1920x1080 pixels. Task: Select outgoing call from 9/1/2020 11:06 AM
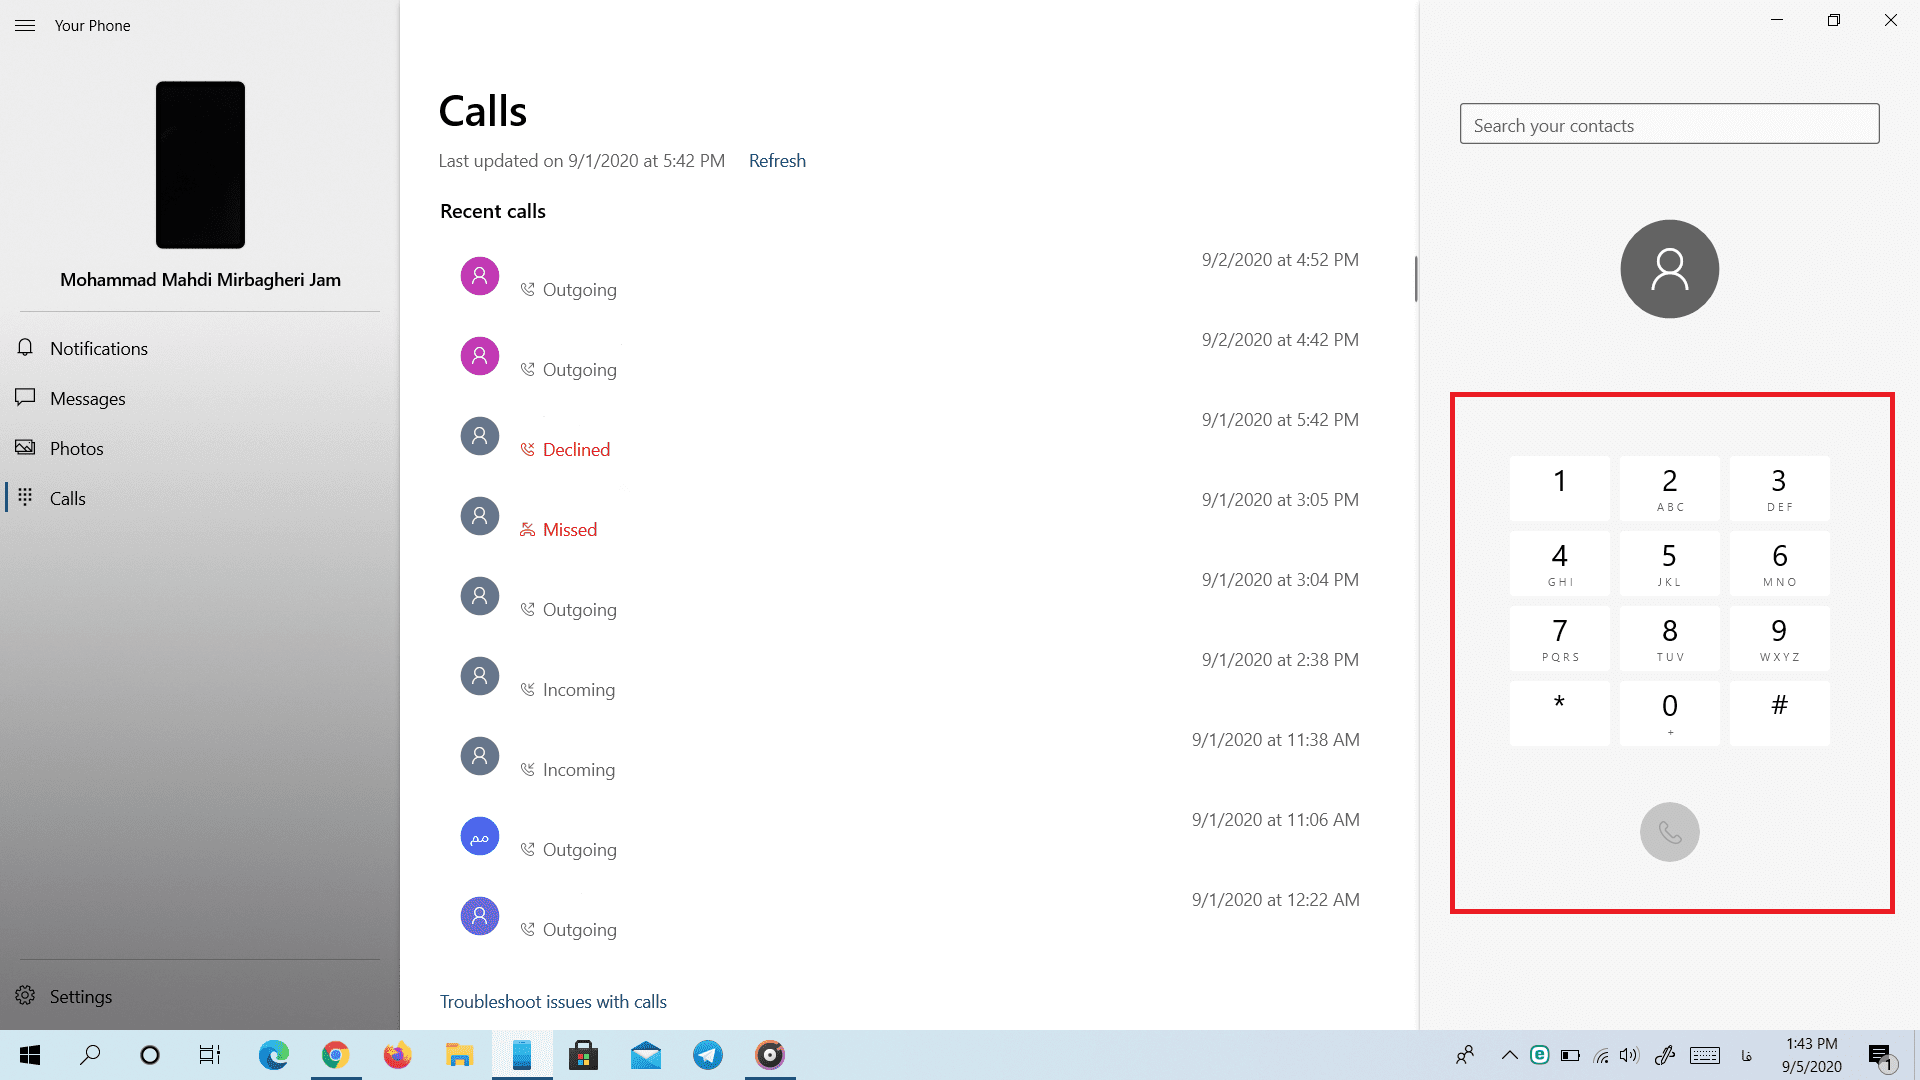[x=908, y=835]
